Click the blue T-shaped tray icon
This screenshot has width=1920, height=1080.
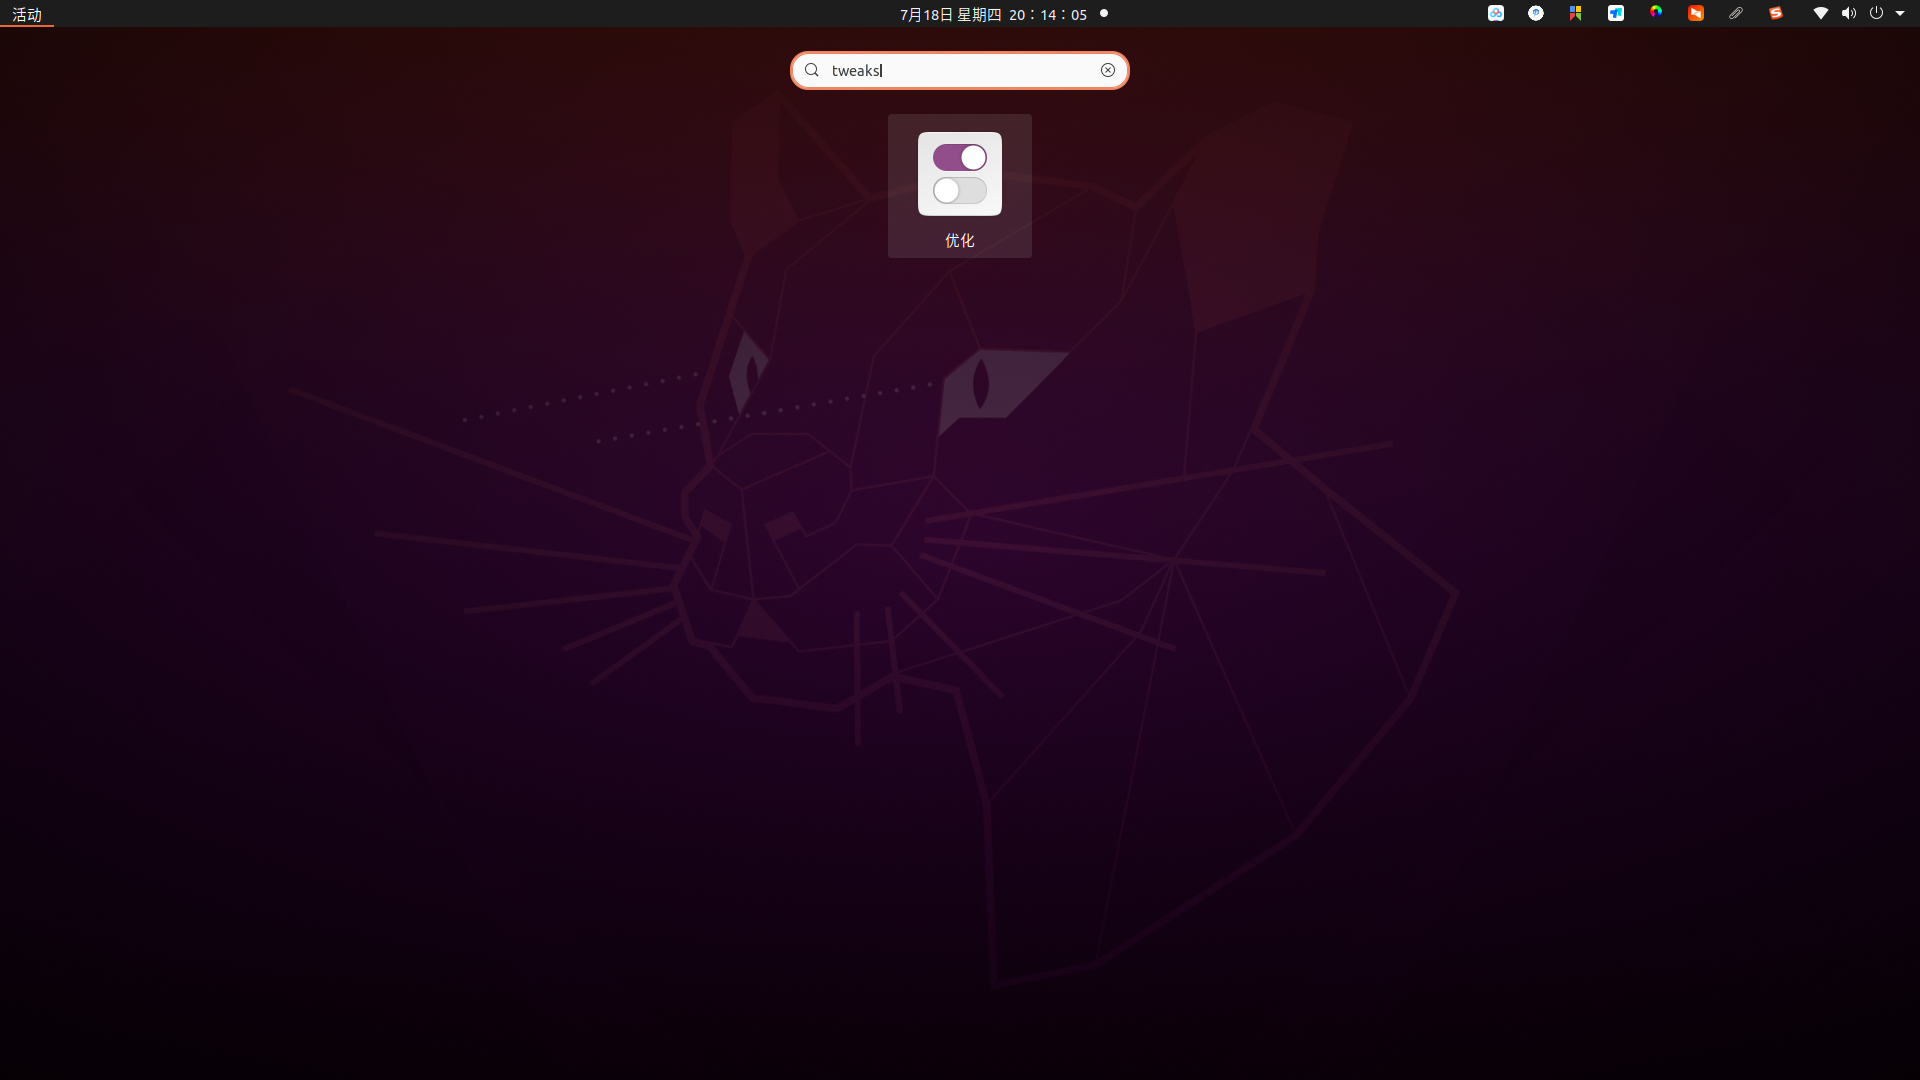point(1616,14)
